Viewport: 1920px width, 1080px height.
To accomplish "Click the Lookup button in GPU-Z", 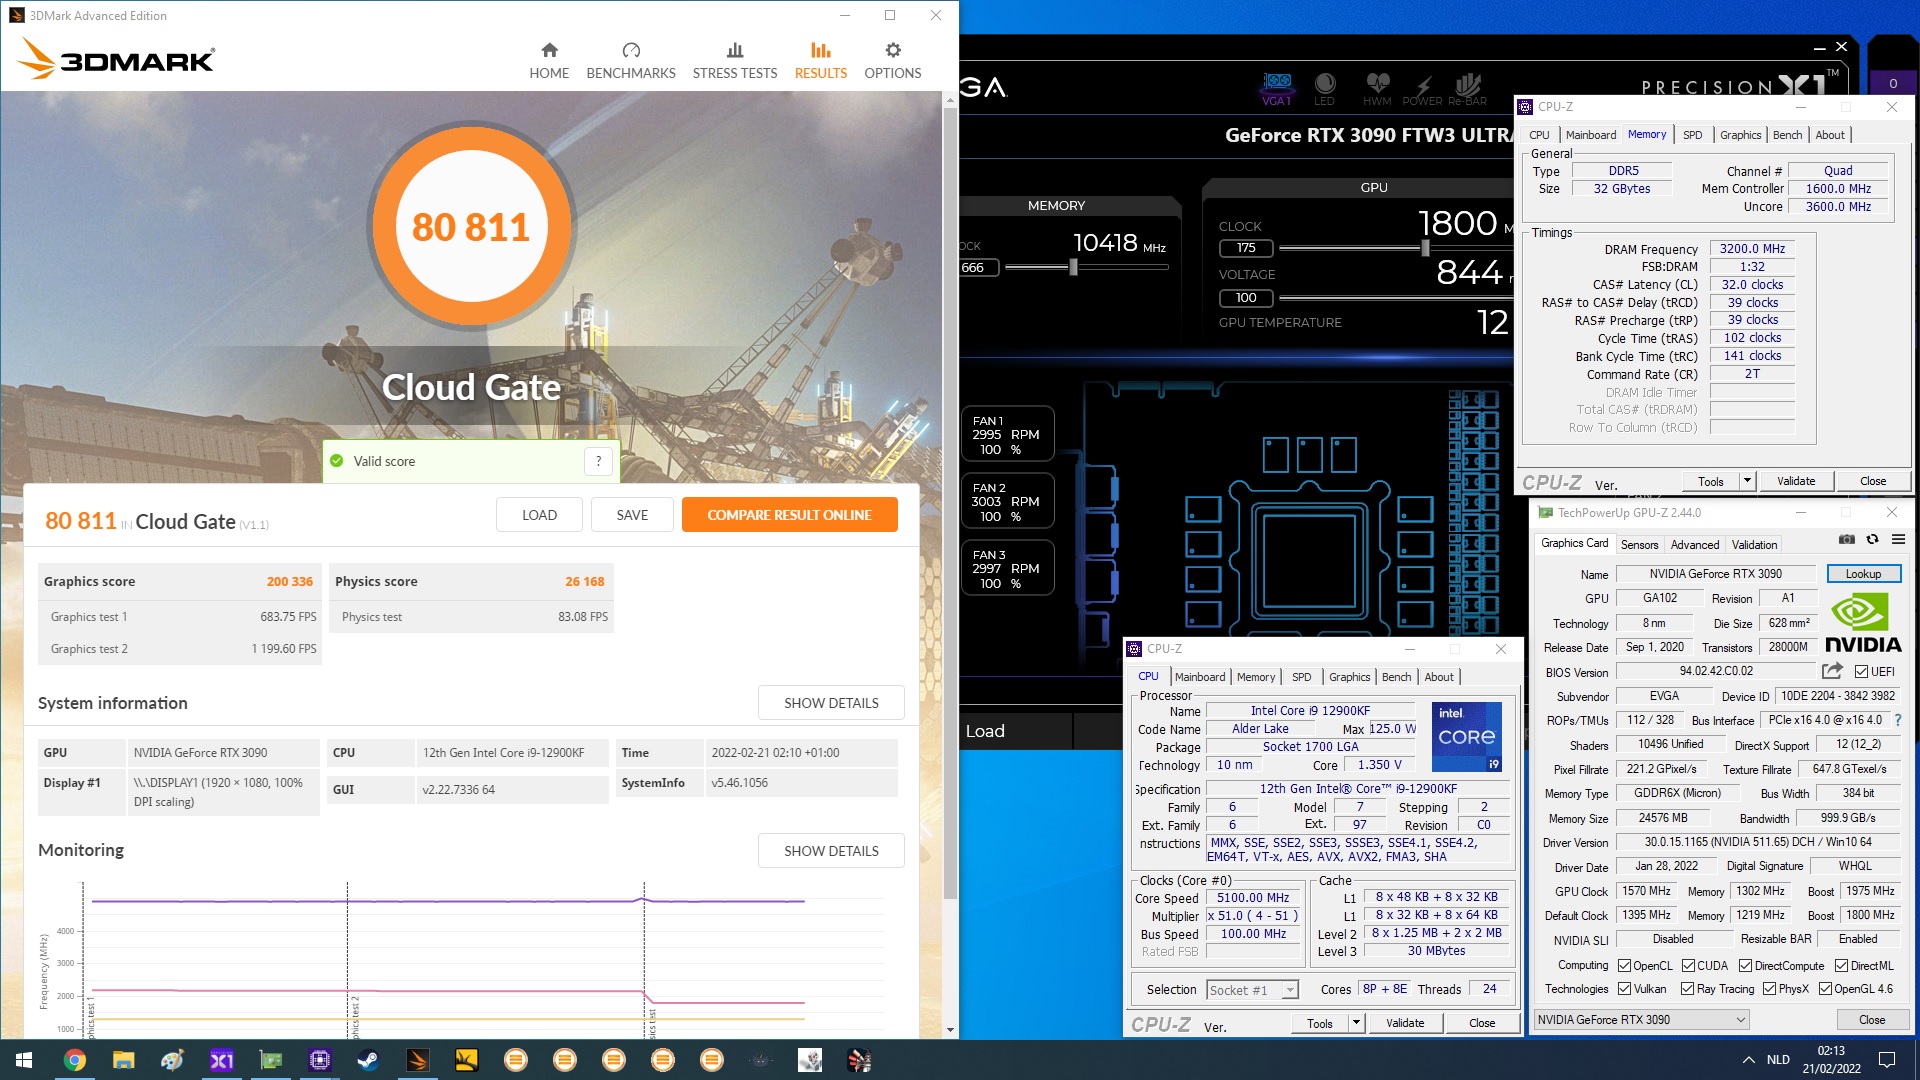I will (x=1863, y=574).
